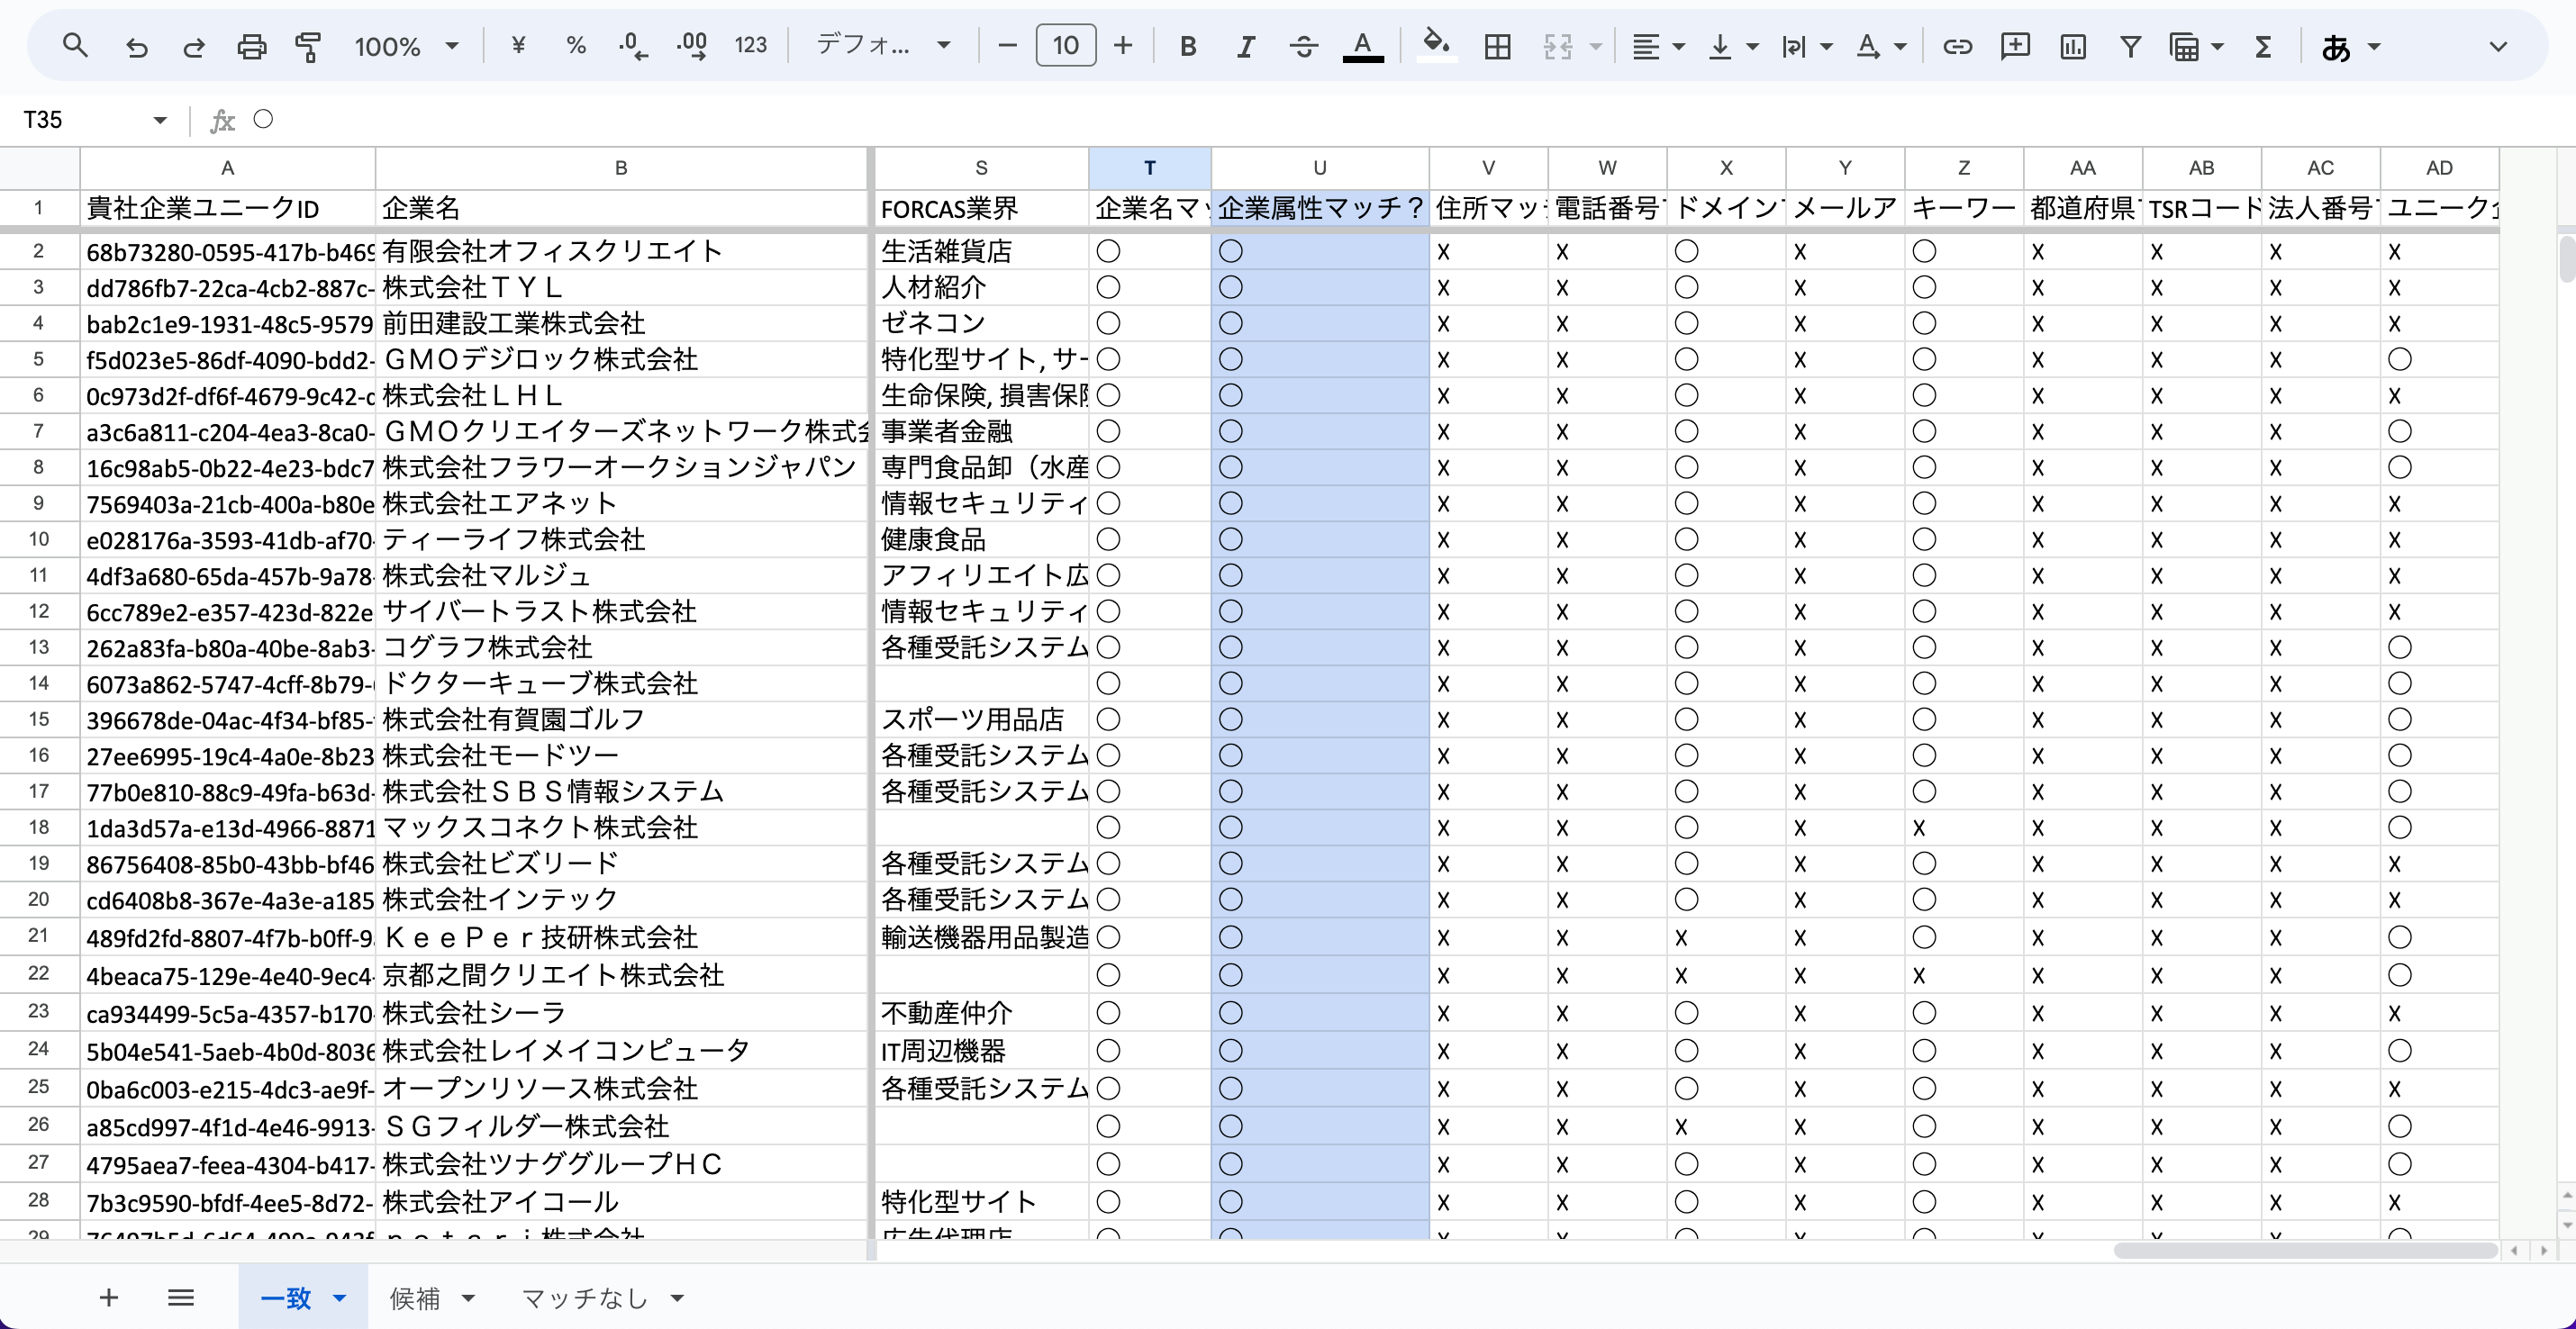Image resolution: width=2576 pixels, height=1329 pixels.
Task: Format selection as currency yen
Action: 518,45
